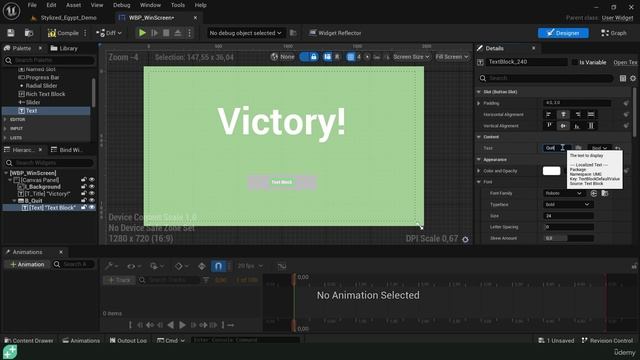Toggle visibility eye for B_Quit
Image resolution: width=640 pixels, height=360 pixels.
pos(92,200)
